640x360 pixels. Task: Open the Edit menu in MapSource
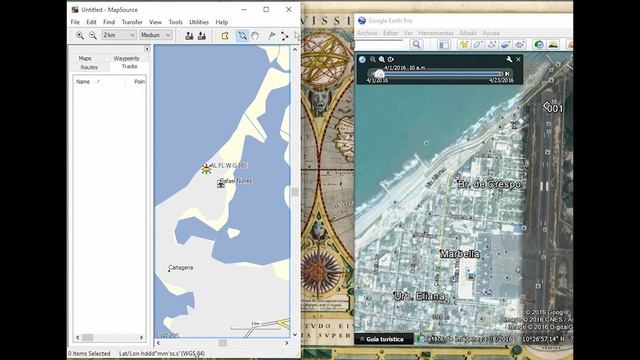91,22
